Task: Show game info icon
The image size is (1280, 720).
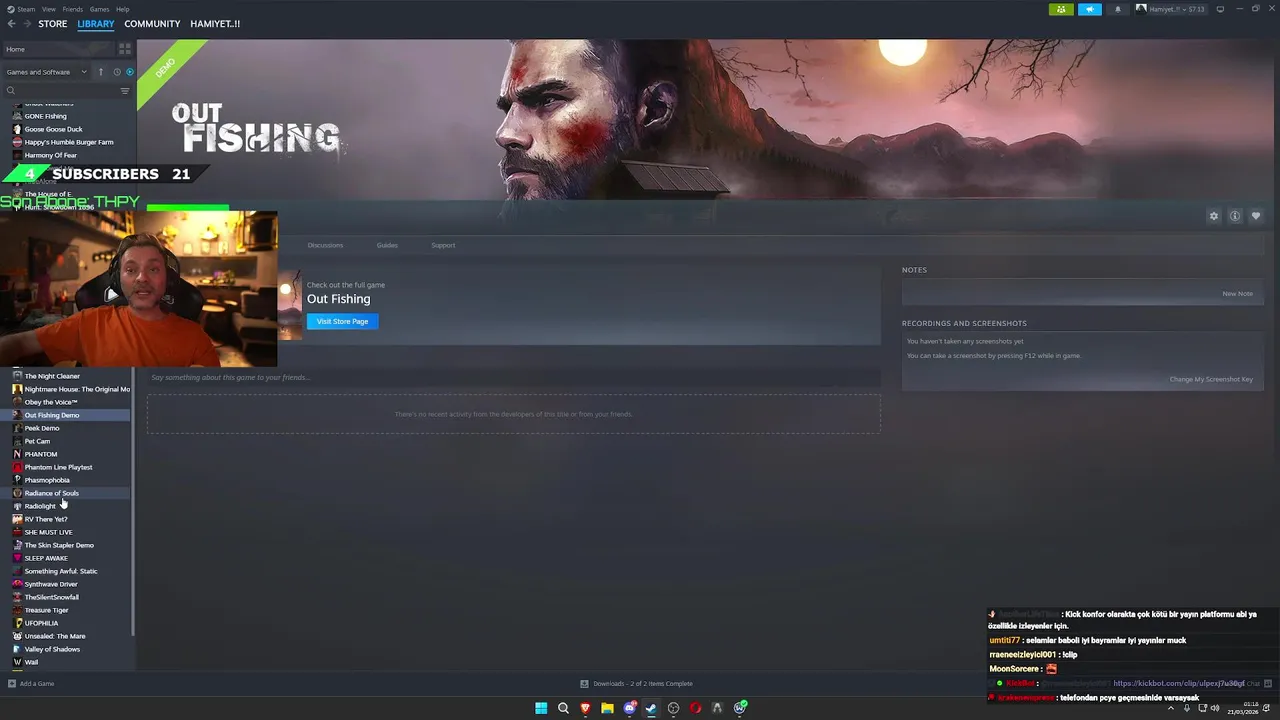Action: click(x=1235, y=216)
